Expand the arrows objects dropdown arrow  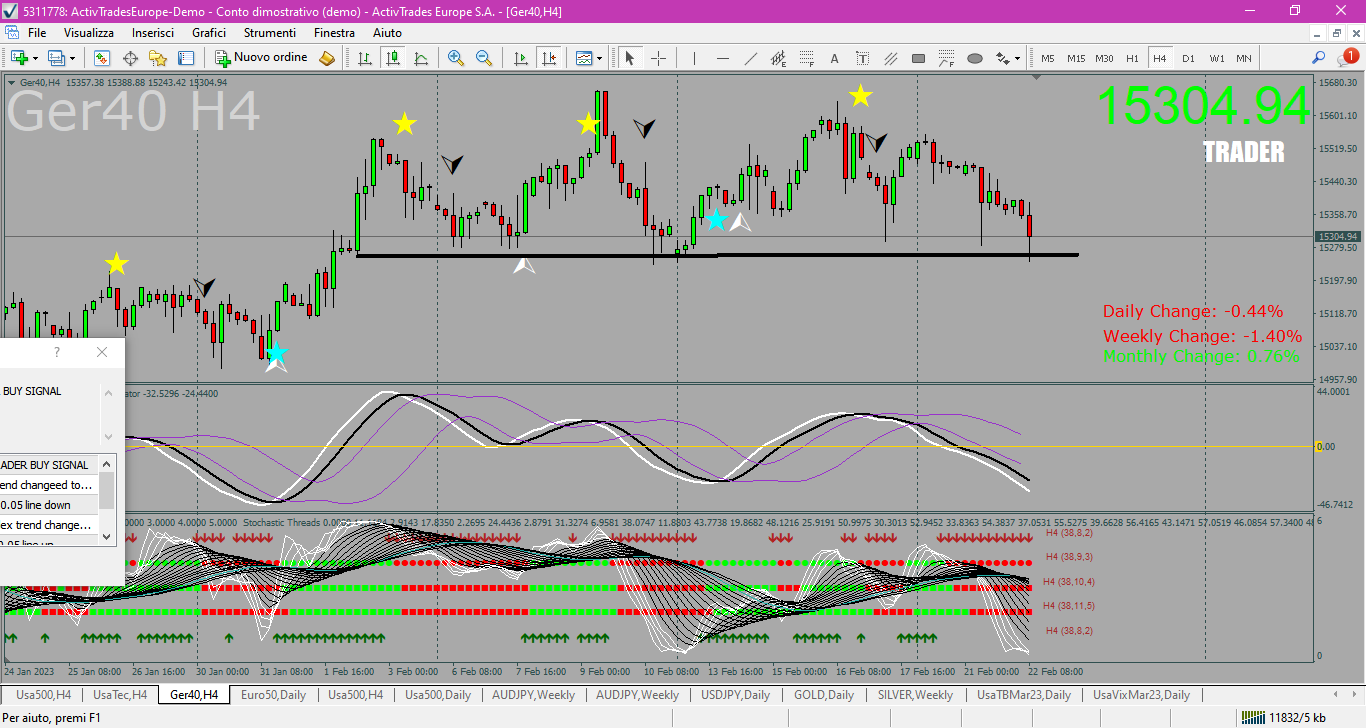point(1019,58)
